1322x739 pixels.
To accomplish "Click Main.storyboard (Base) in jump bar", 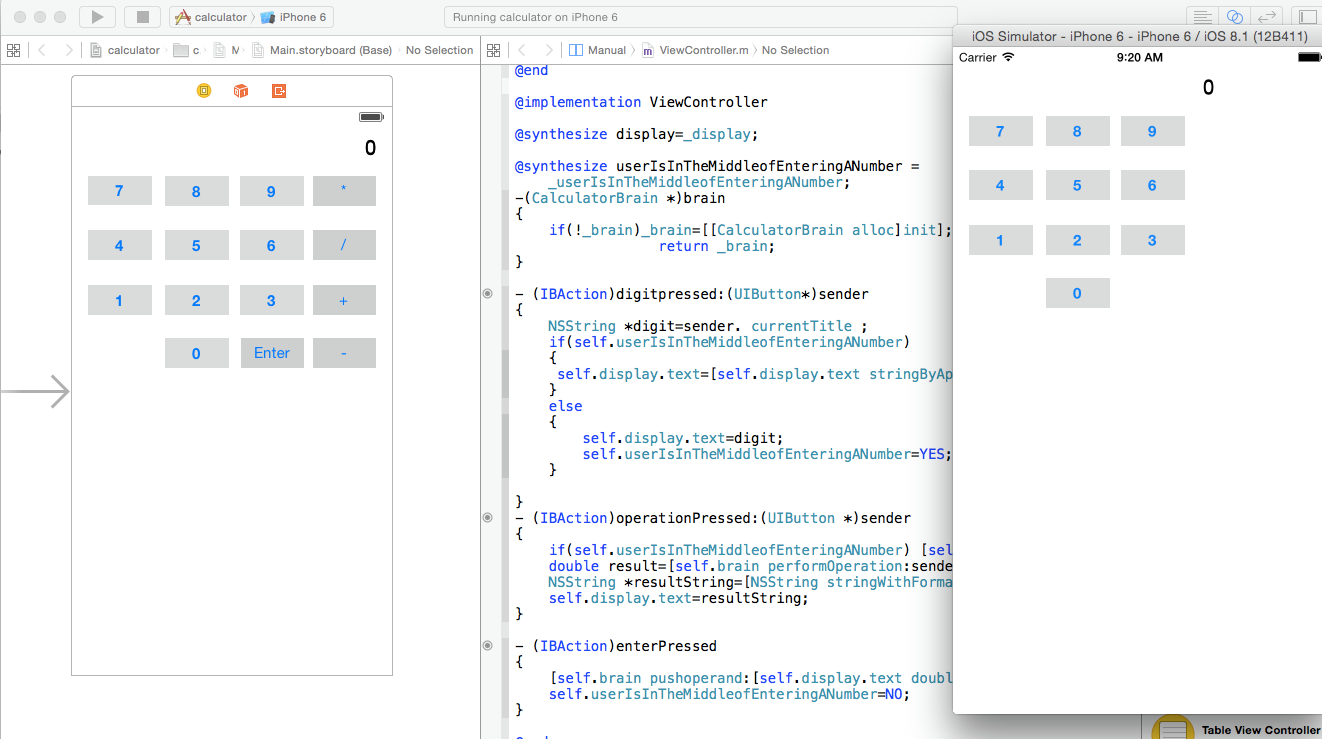I will [322, 50].
